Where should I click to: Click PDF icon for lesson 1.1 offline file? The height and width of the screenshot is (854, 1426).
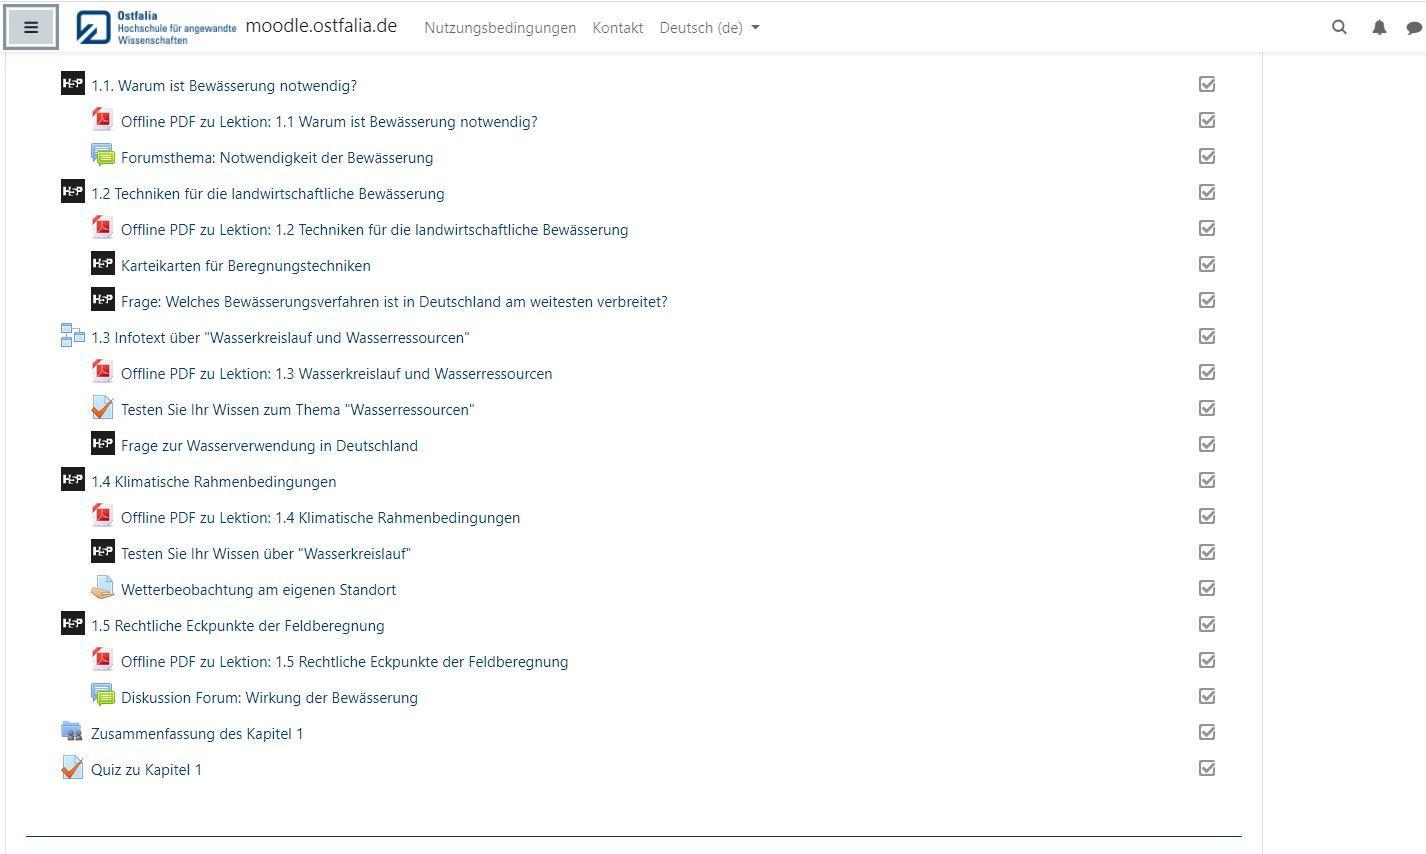pyautogui.click(x=102, y=120)
